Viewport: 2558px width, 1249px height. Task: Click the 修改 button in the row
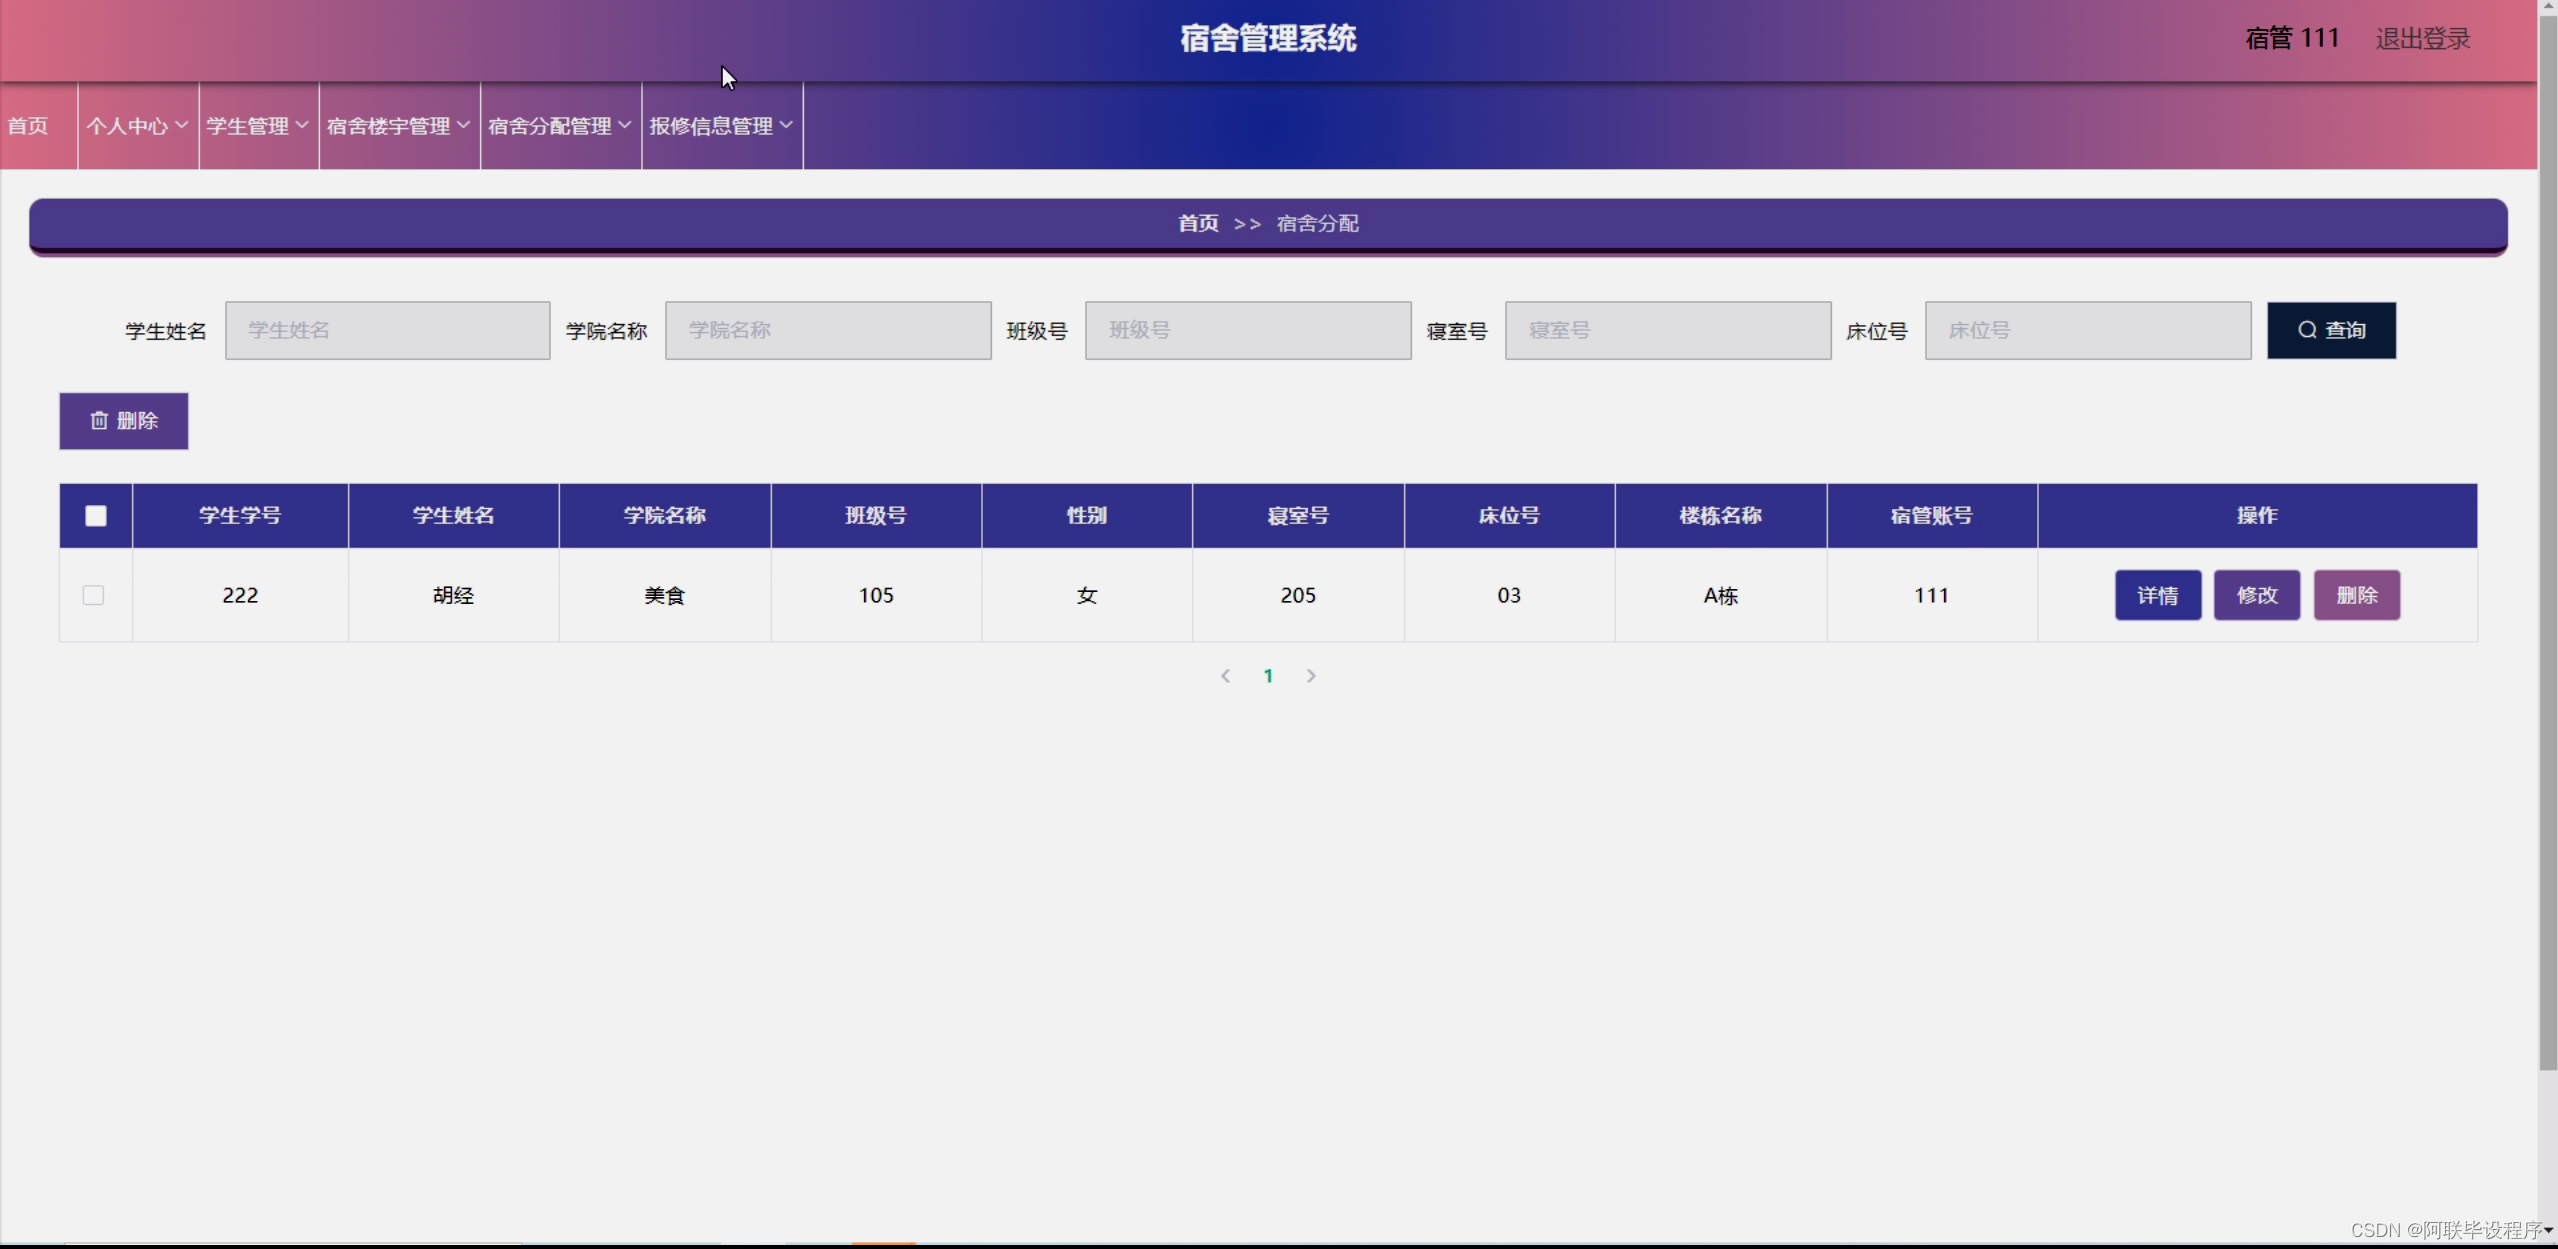[x=2257, y=594]
